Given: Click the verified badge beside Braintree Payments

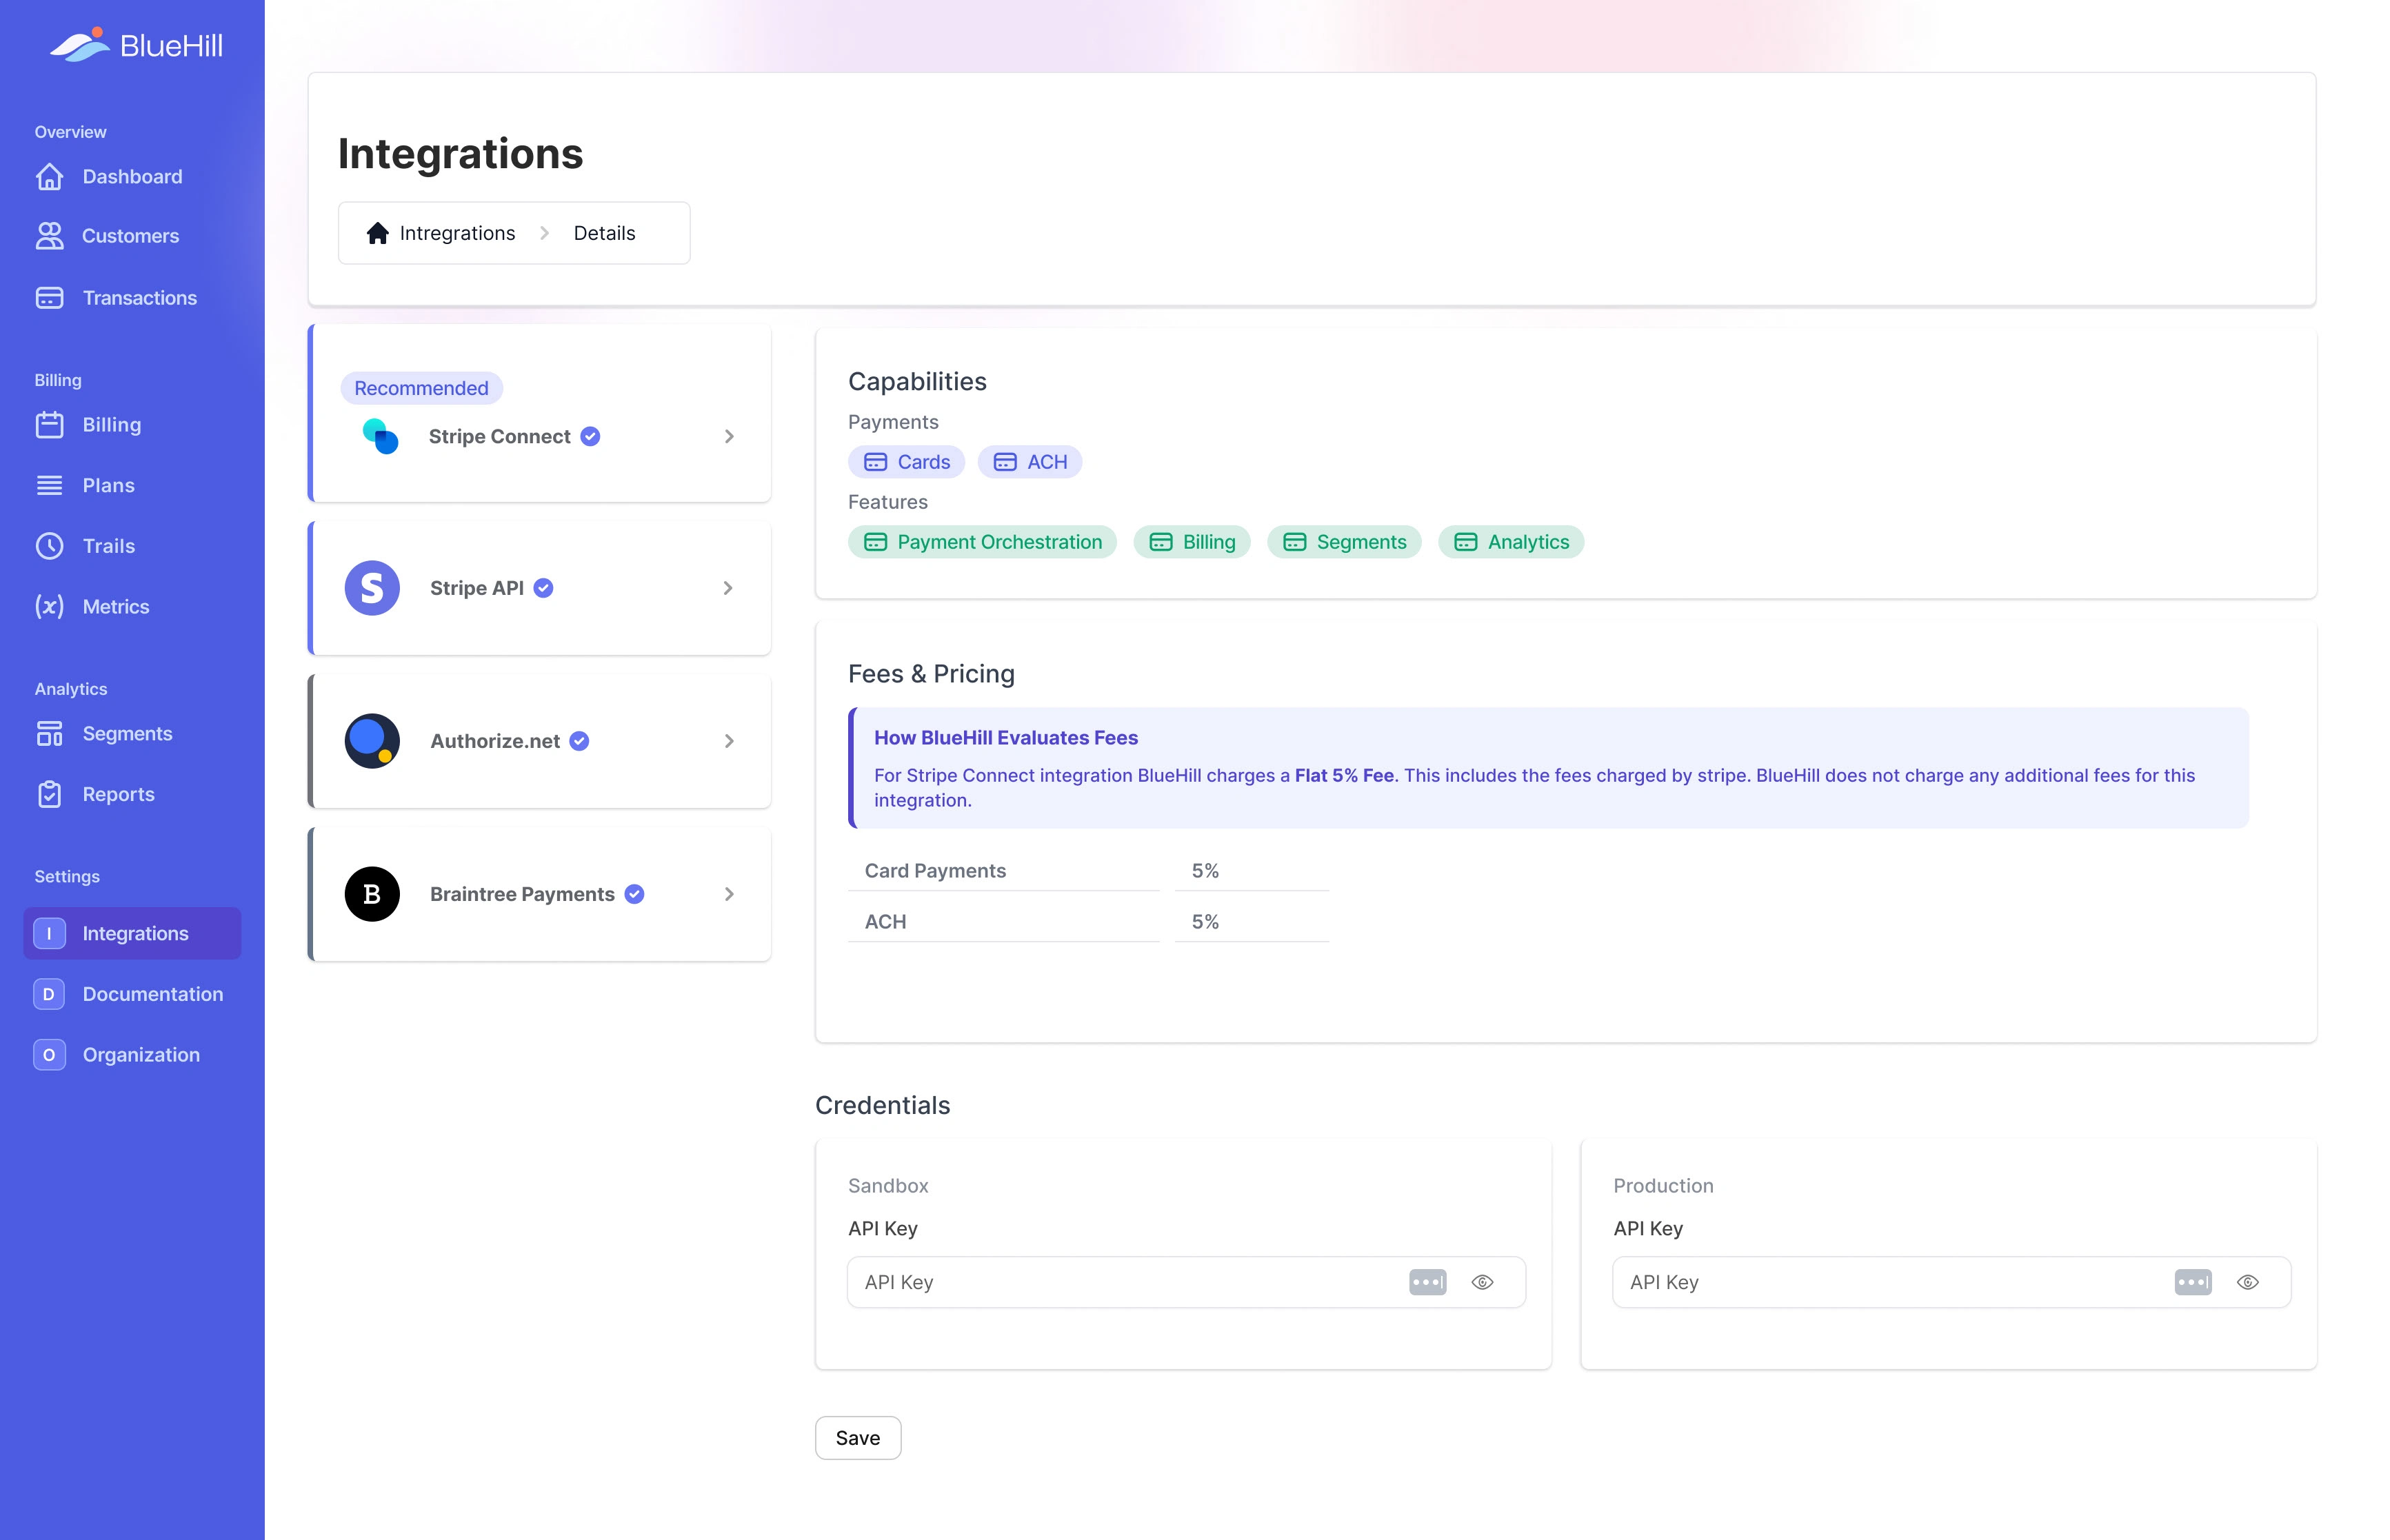Looking at the screenshot, I should pos(634,894).
